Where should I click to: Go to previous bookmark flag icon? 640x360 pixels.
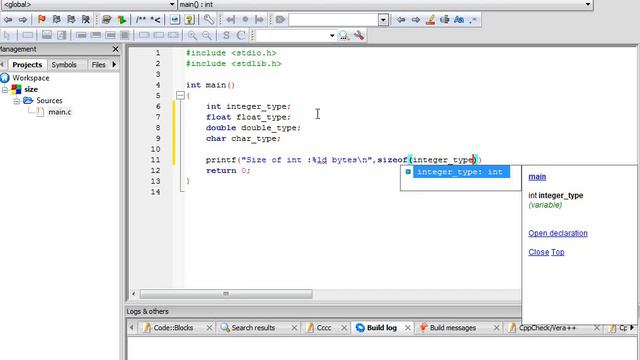coord(56,20)
